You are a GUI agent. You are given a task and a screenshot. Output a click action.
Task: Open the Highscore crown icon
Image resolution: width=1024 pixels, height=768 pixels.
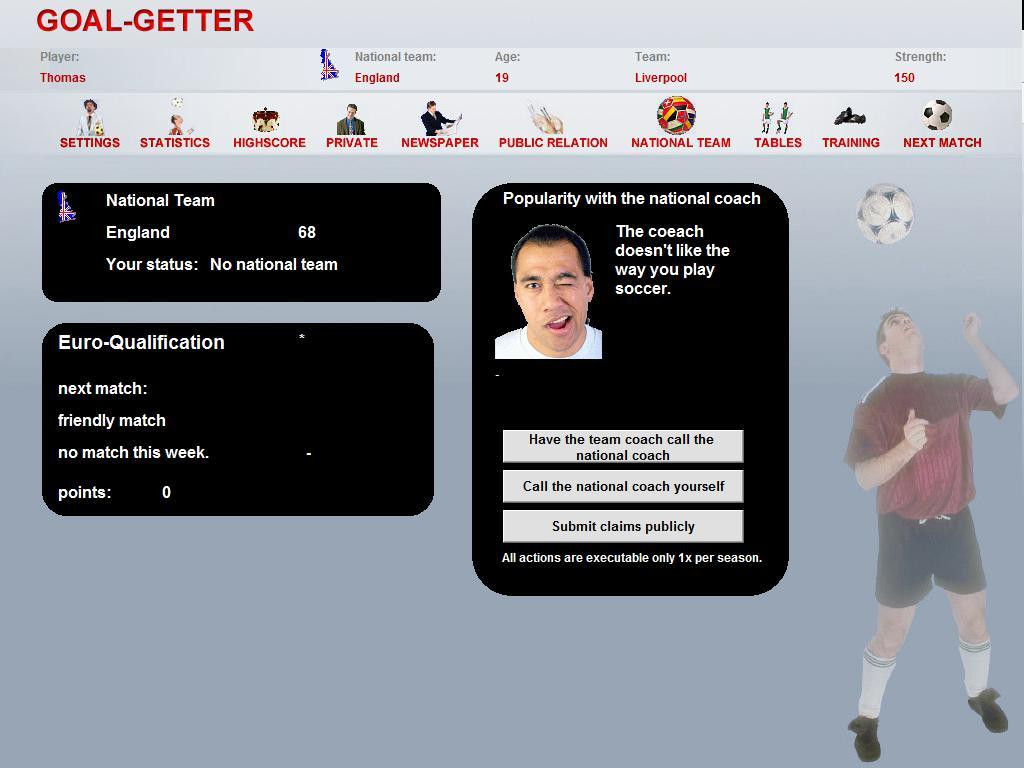click(x=266, y=120)
